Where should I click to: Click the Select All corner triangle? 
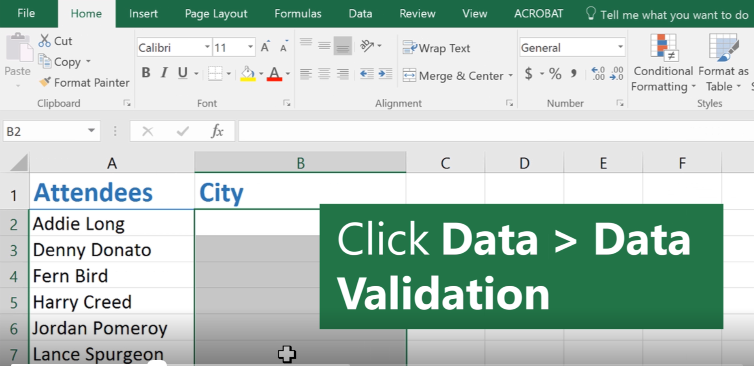point(19,163)
